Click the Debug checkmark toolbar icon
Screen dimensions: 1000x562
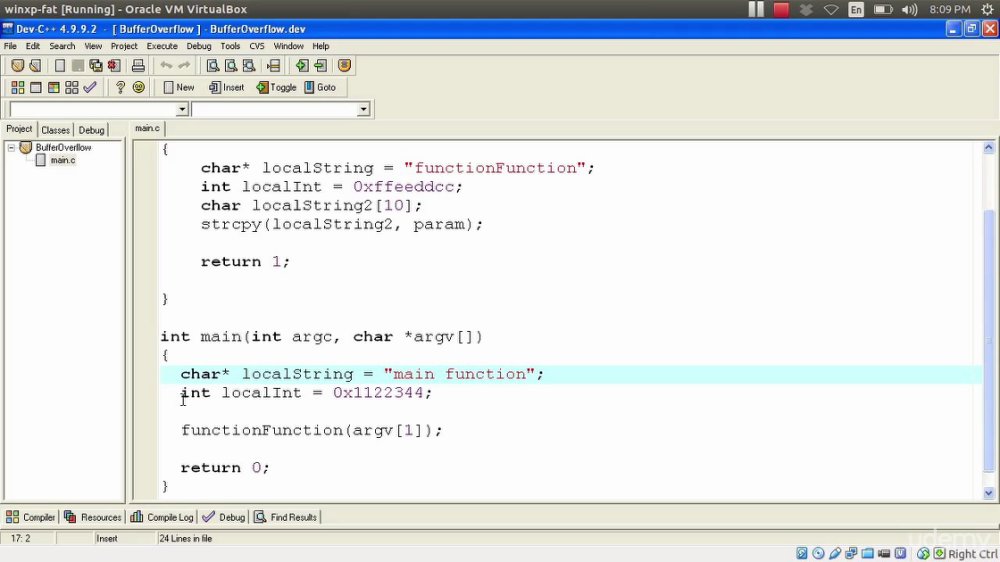(x=90, y=87)
